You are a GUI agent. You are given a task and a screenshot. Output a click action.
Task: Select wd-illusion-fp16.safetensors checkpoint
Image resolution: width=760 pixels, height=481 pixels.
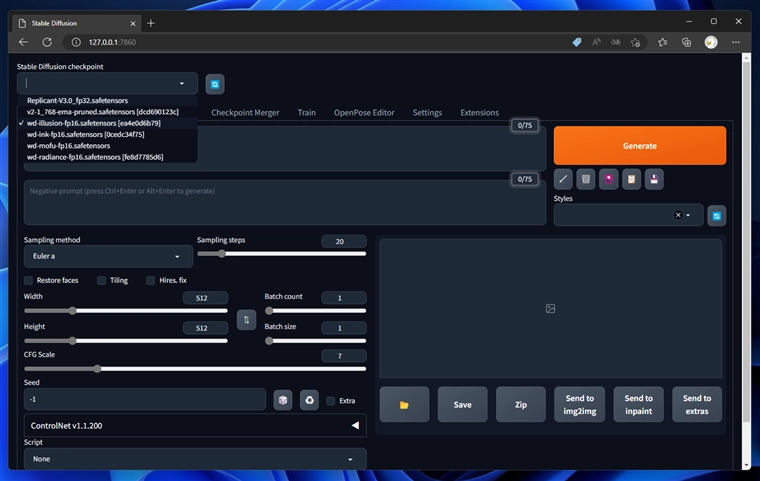tap(108, 123)
